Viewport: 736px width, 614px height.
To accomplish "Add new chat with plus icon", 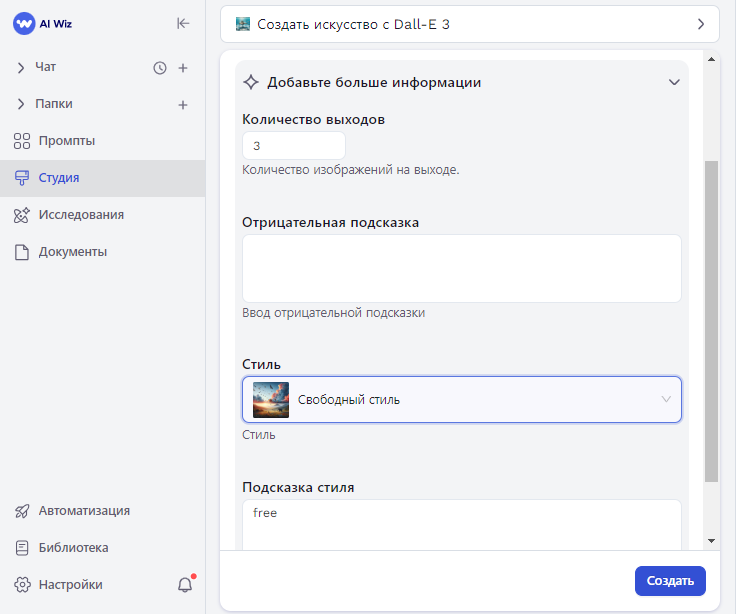I will (183, 68).
